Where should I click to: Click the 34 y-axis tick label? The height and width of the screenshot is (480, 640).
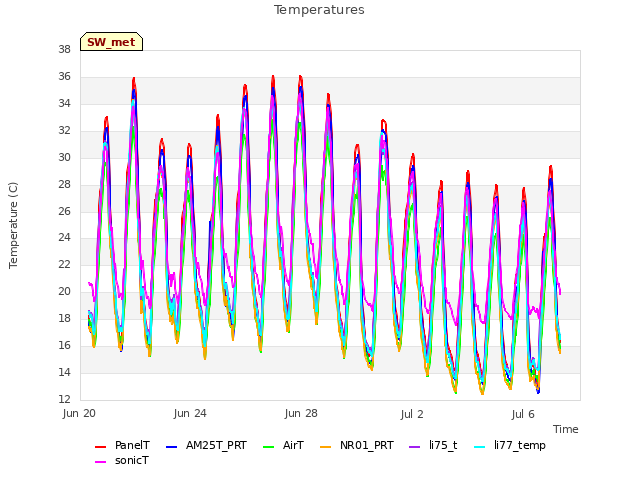[x=64, y=104]
